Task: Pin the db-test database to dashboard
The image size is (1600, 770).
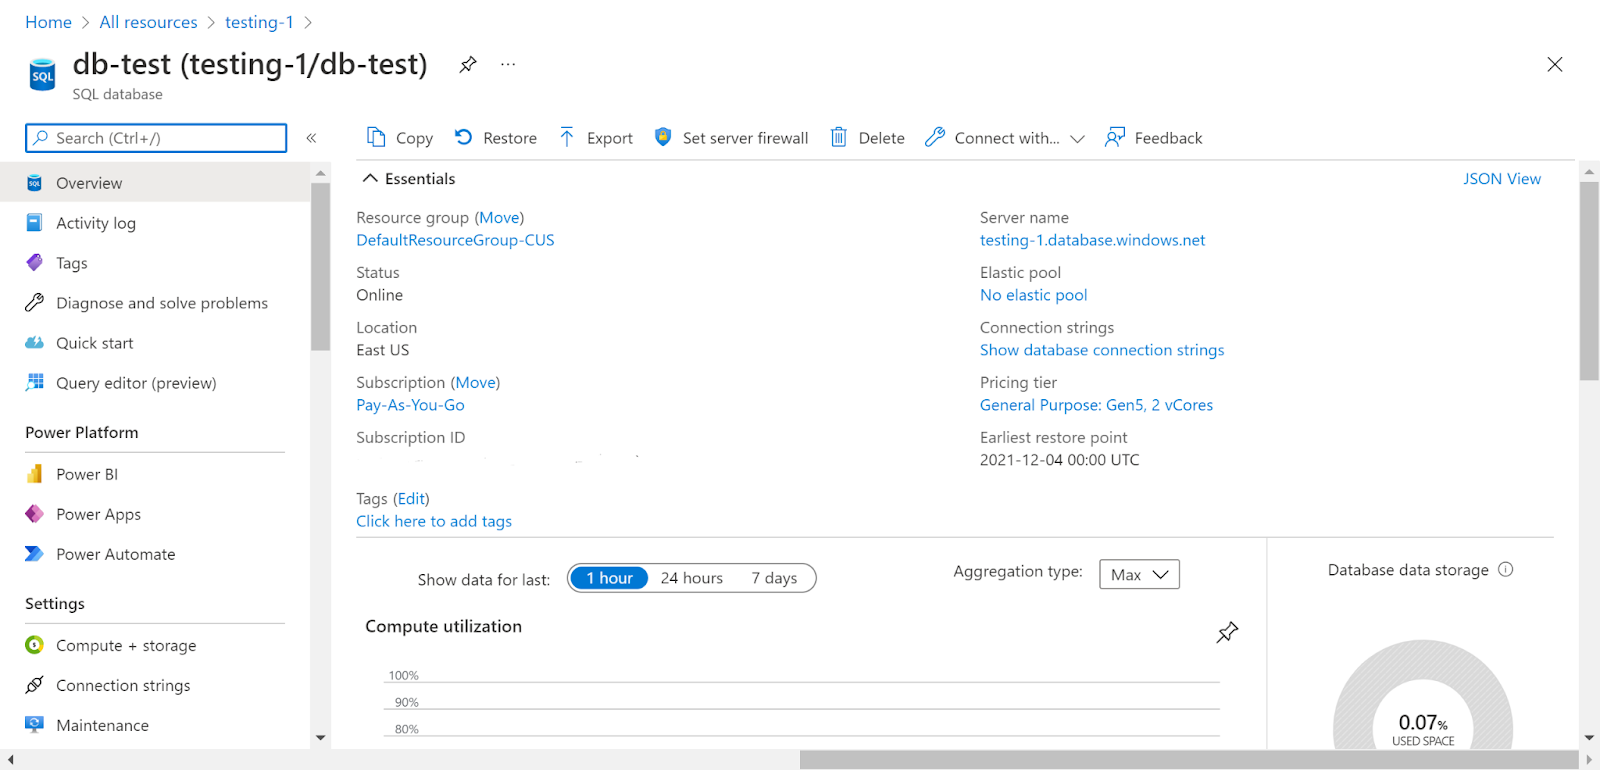Action: pyautogui.click(x=467, y=65)
